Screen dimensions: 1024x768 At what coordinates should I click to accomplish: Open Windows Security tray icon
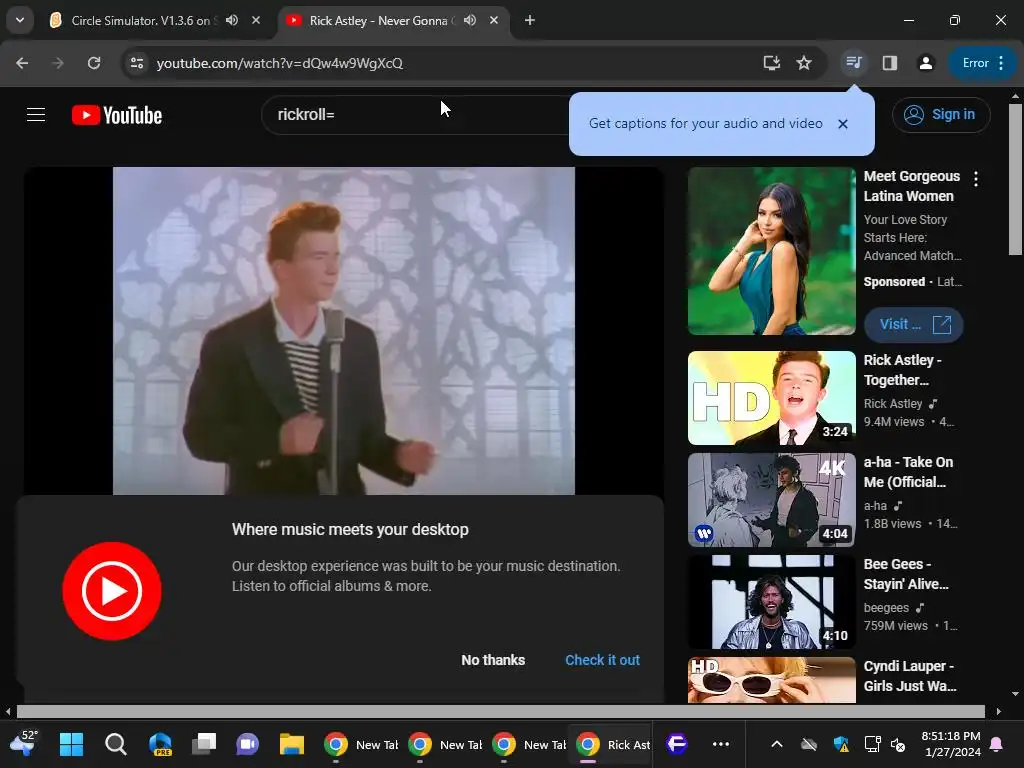pos(841,744)
